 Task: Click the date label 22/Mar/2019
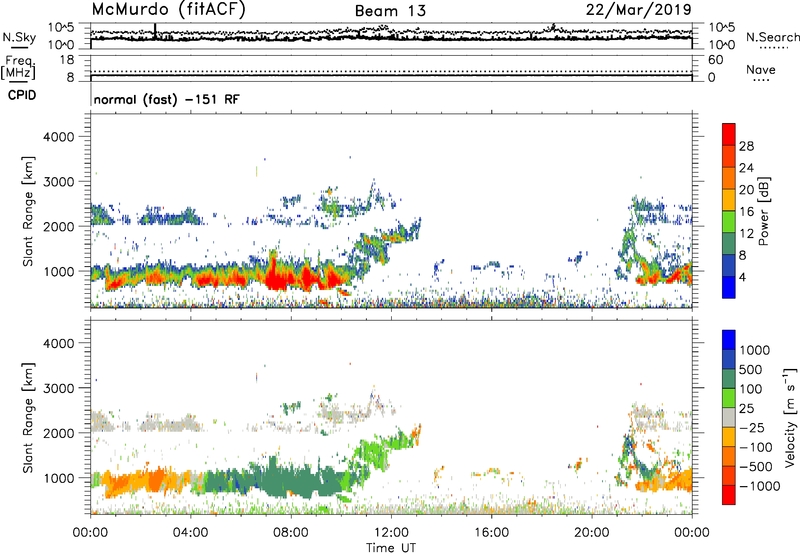point(638,10)
